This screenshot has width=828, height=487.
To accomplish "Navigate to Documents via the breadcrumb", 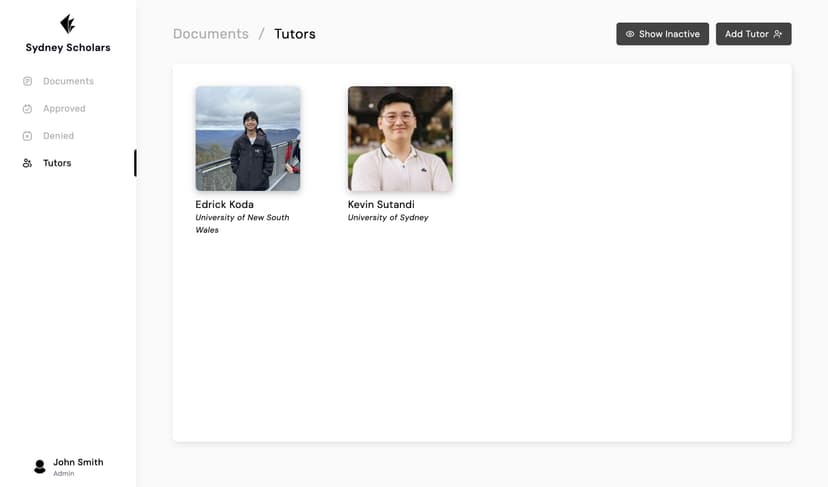I will click(210, 34).
